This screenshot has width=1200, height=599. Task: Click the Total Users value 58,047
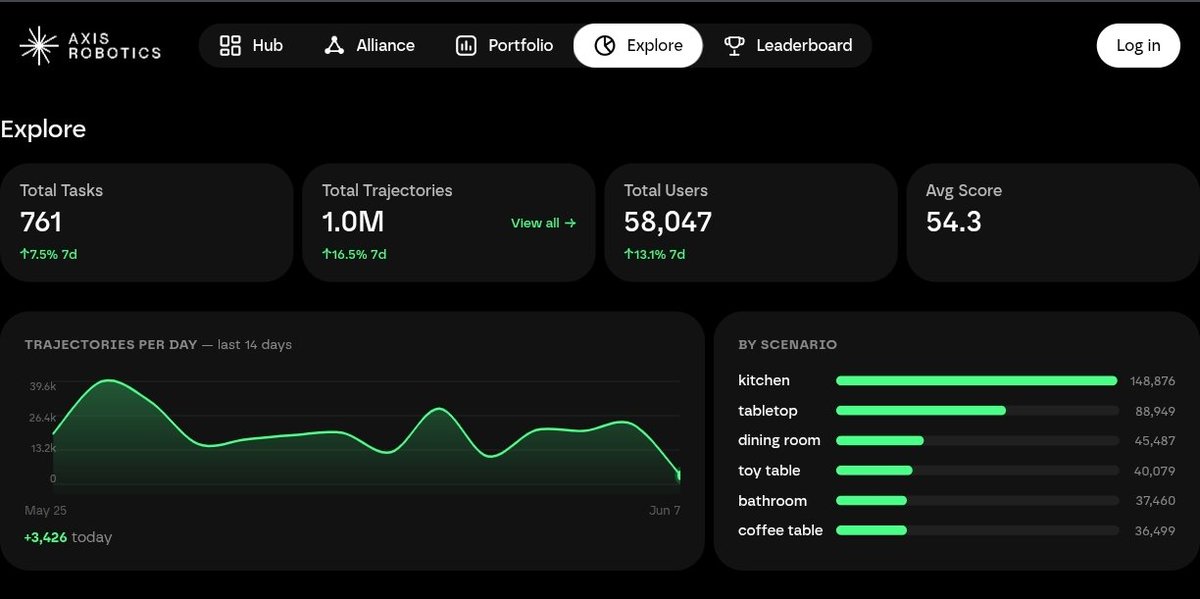(668, 222)
